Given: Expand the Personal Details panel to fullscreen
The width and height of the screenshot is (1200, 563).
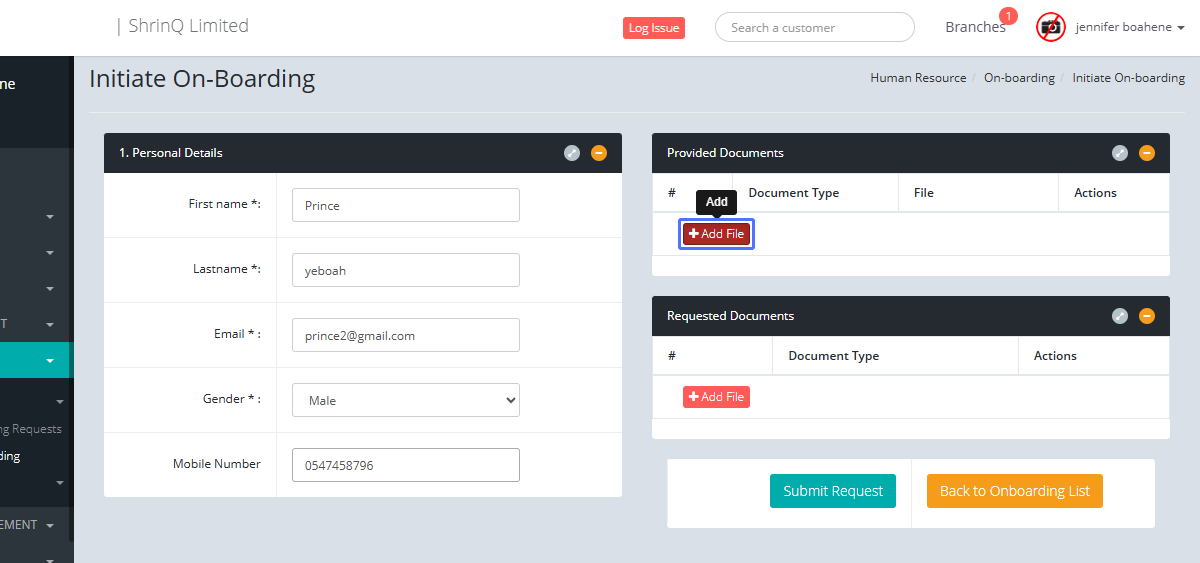Looking at the screenshot, I should (571, 153).
